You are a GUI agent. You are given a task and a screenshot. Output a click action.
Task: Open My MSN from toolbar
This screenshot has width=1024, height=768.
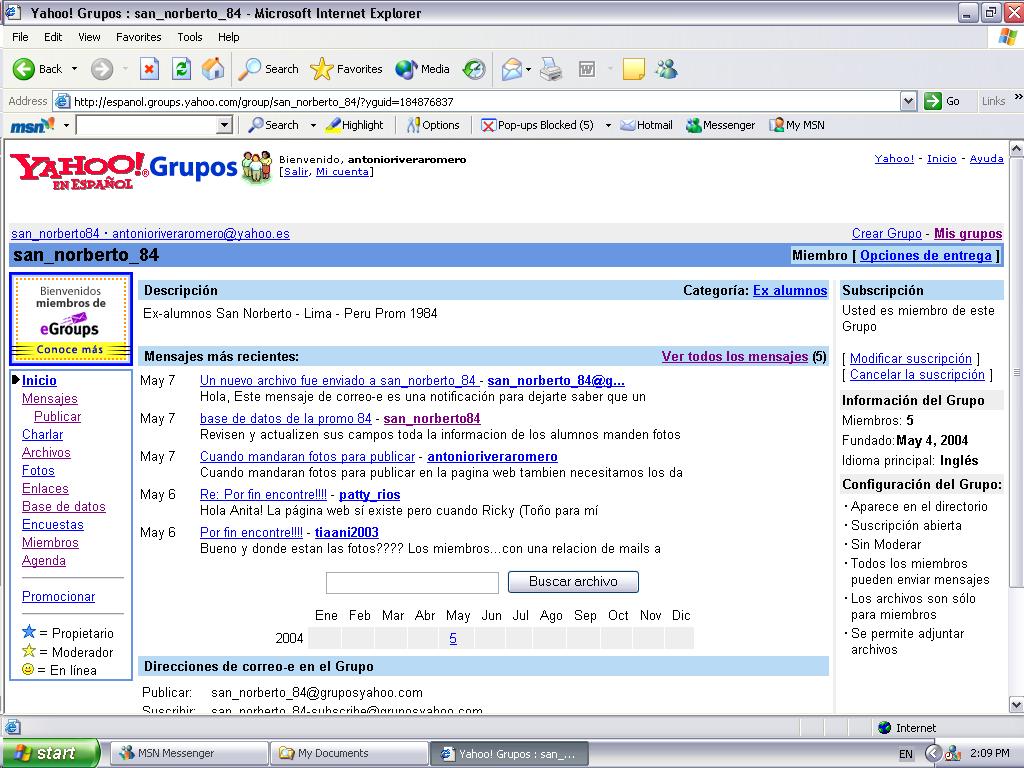(x=797, y=125)
